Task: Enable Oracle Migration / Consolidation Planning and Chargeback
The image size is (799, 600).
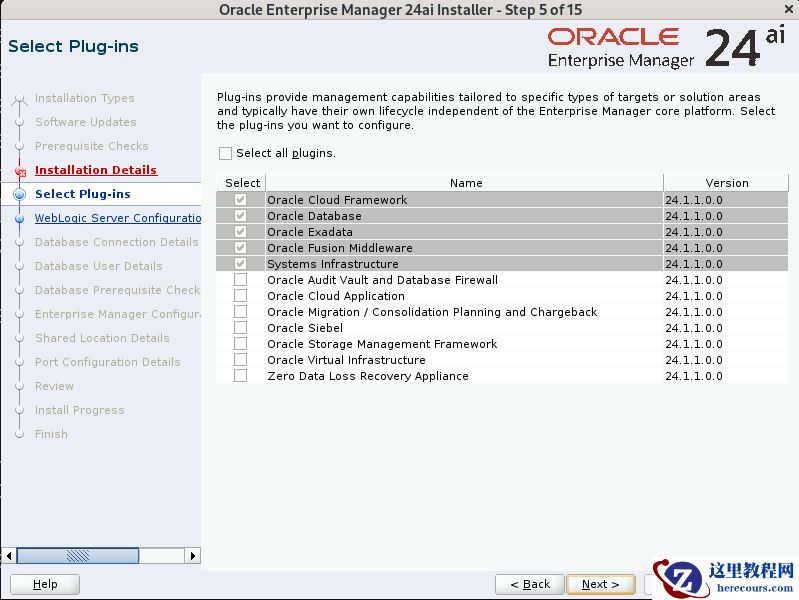Action: 241,311
